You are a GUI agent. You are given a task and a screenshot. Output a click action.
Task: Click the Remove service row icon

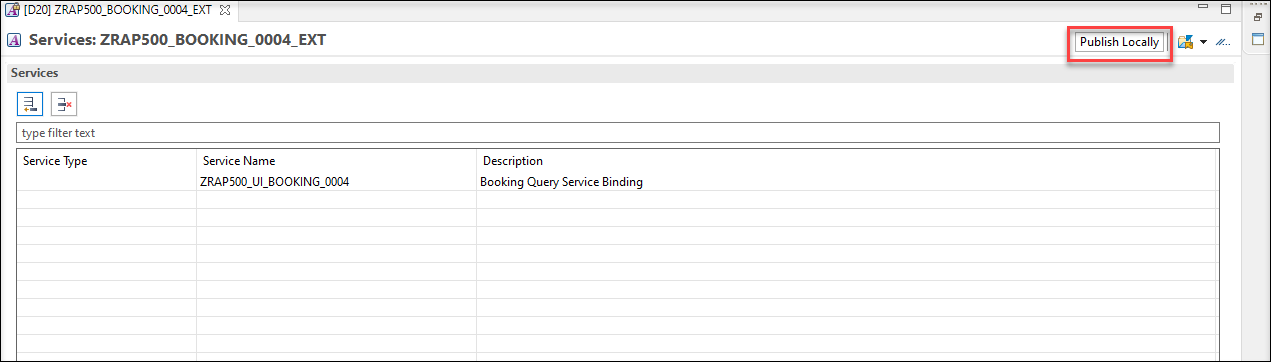[64, 103]
